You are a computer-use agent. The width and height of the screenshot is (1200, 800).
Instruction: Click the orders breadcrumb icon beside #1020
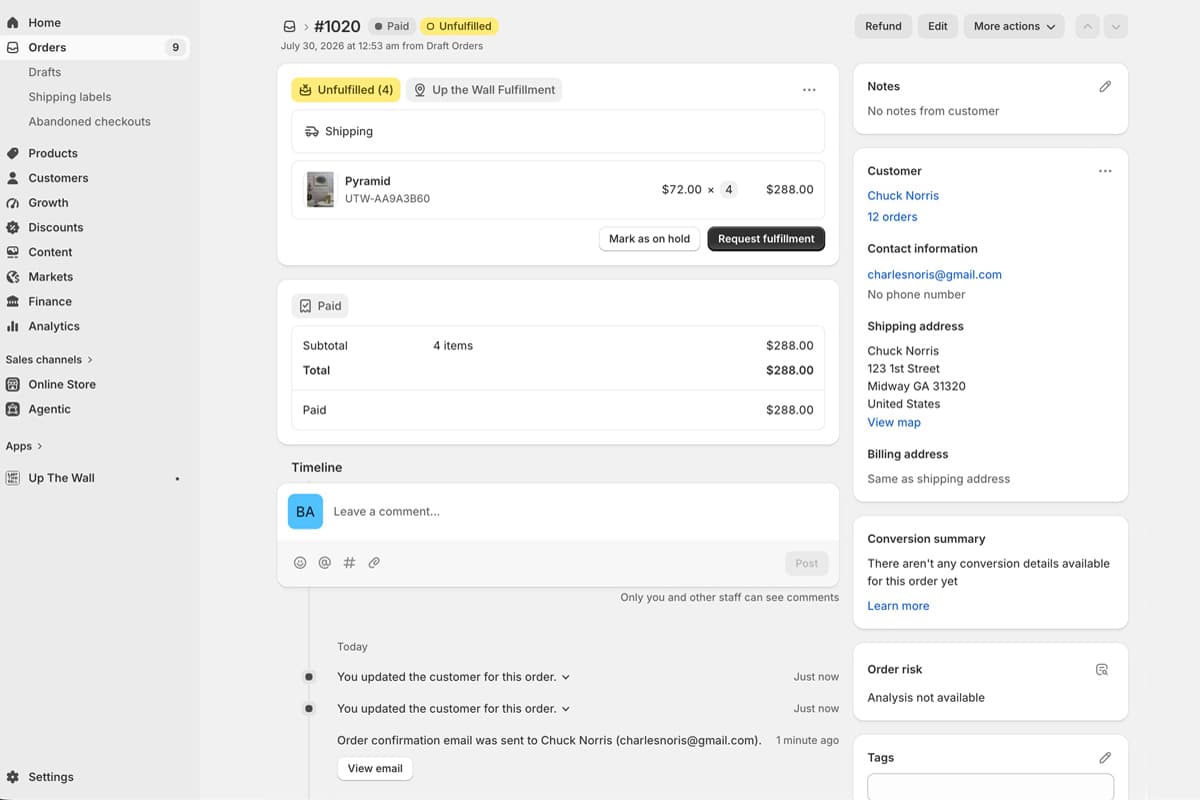click(290, 27)
